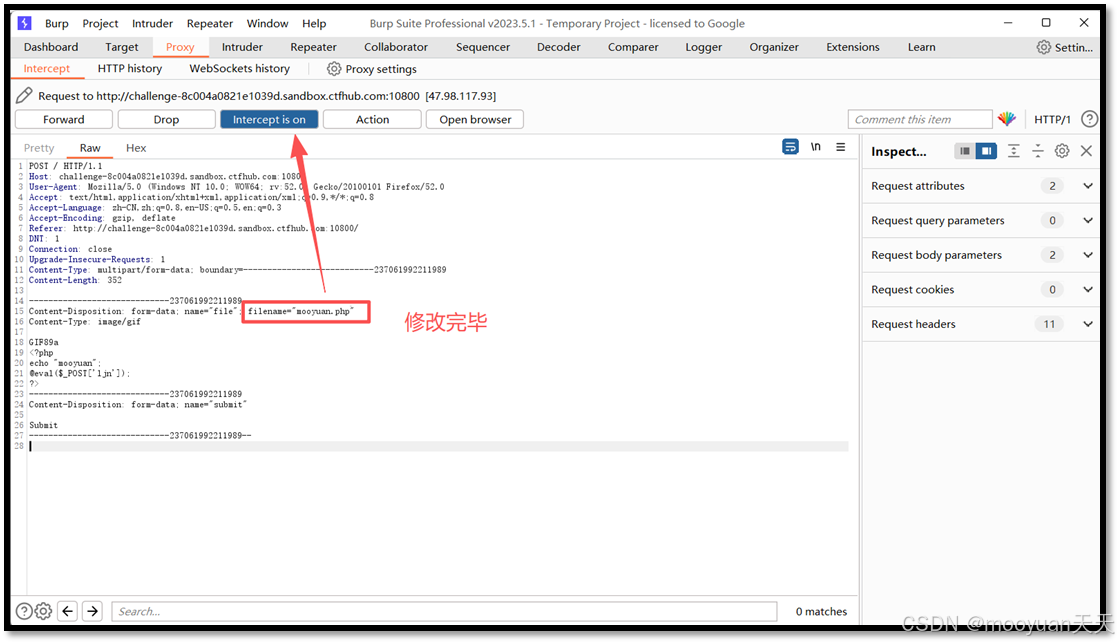Switch editor to Pretty view
Image resolution: width=1119 pixels, height=644 pixels.
coord(39,148)
